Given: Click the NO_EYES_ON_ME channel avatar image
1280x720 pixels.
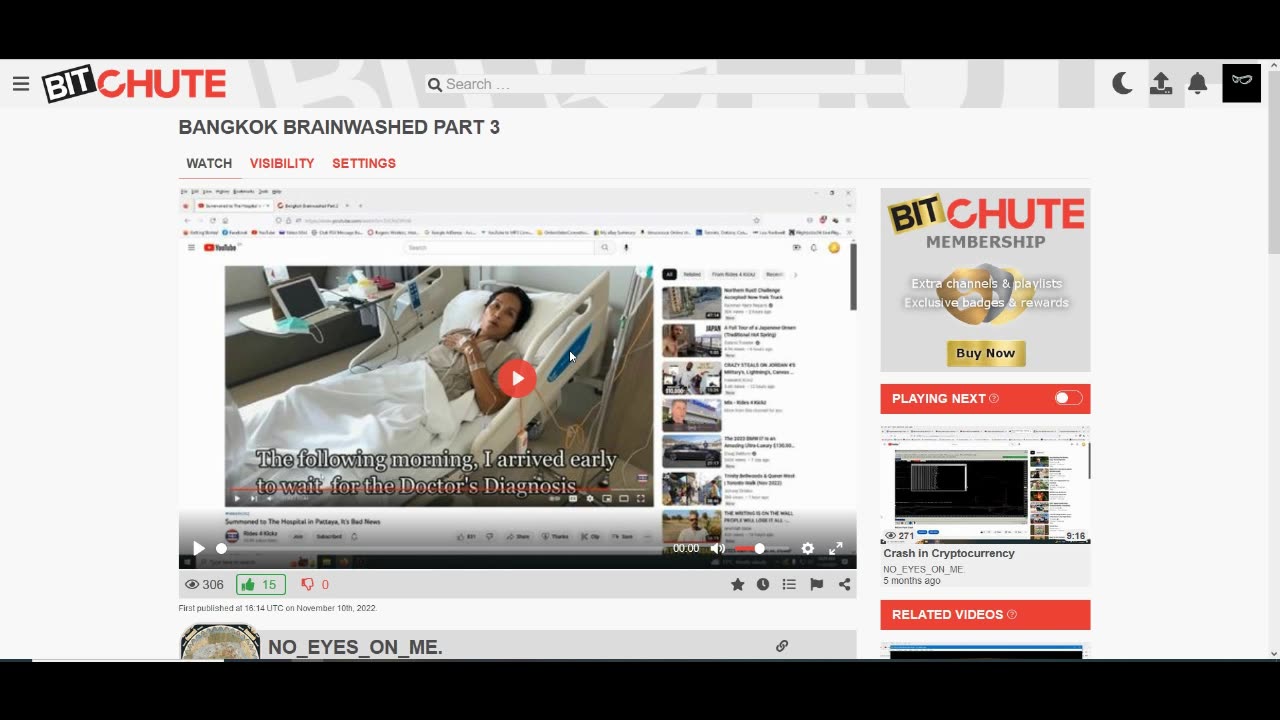Looking at the screenshot, I should (220, 642).
